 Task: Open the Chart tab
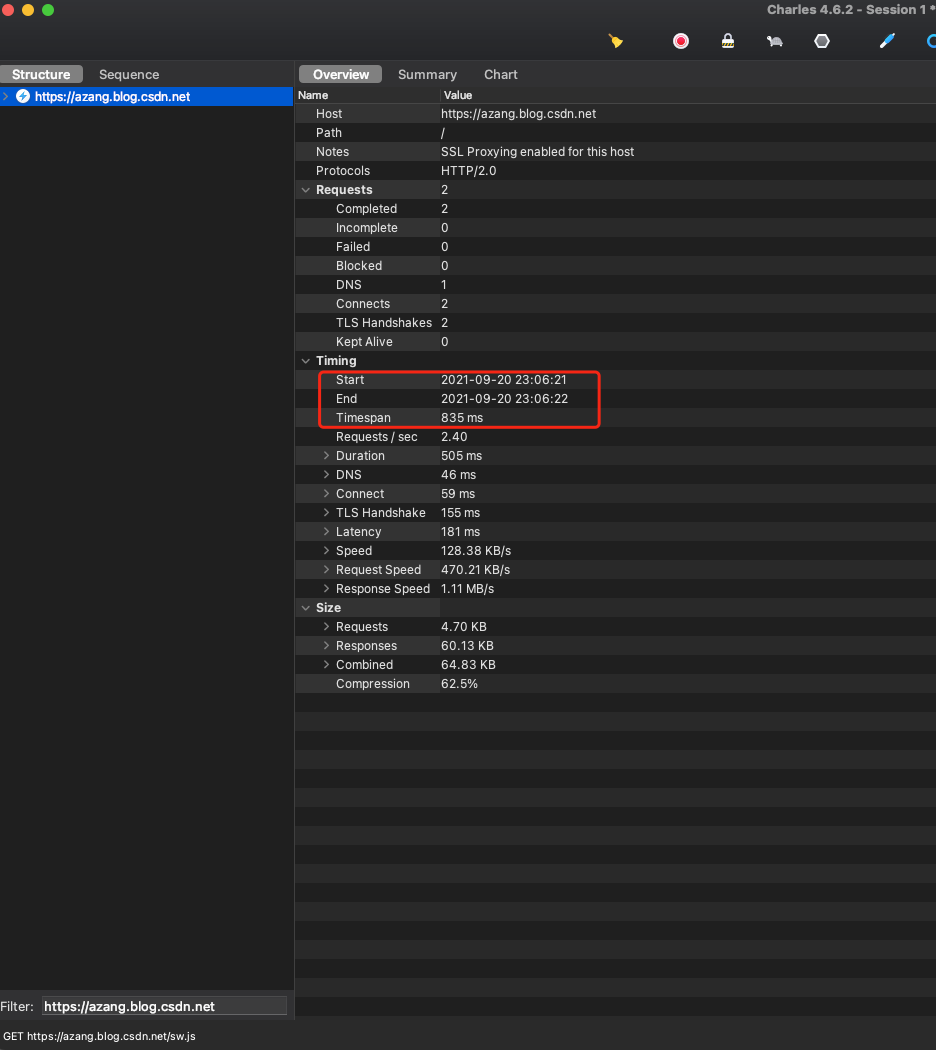tap(501, 74)
